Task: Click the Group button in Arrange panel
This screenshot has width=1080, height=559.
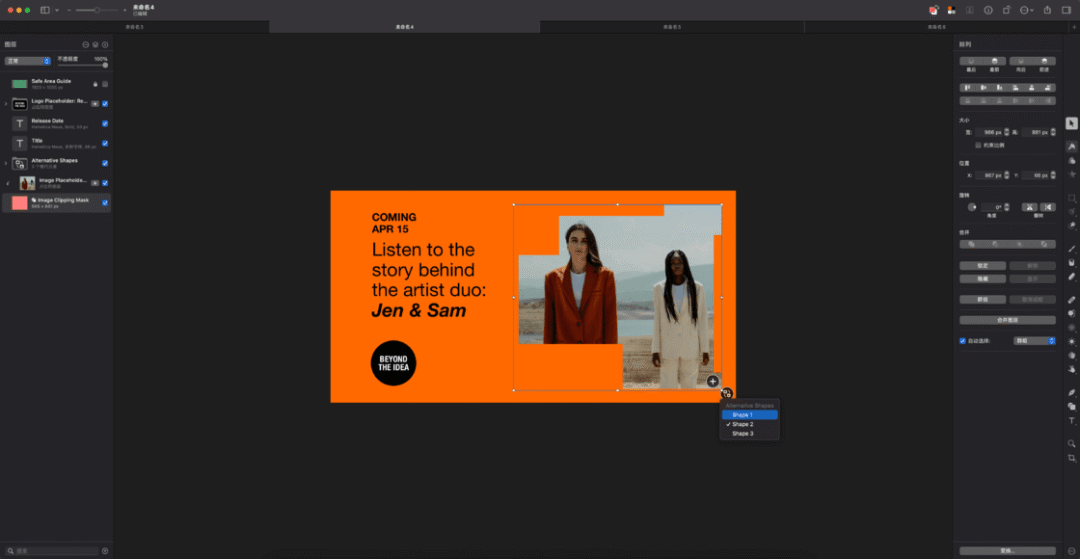Action: pyautogui.click(x=982, y=299)
